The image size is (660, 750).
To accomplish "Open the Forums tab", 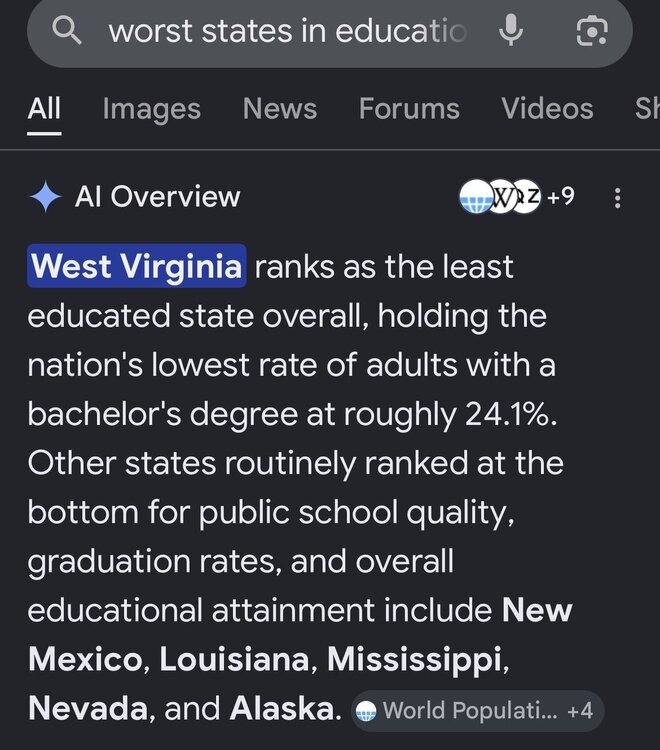I will coord(409,109).
